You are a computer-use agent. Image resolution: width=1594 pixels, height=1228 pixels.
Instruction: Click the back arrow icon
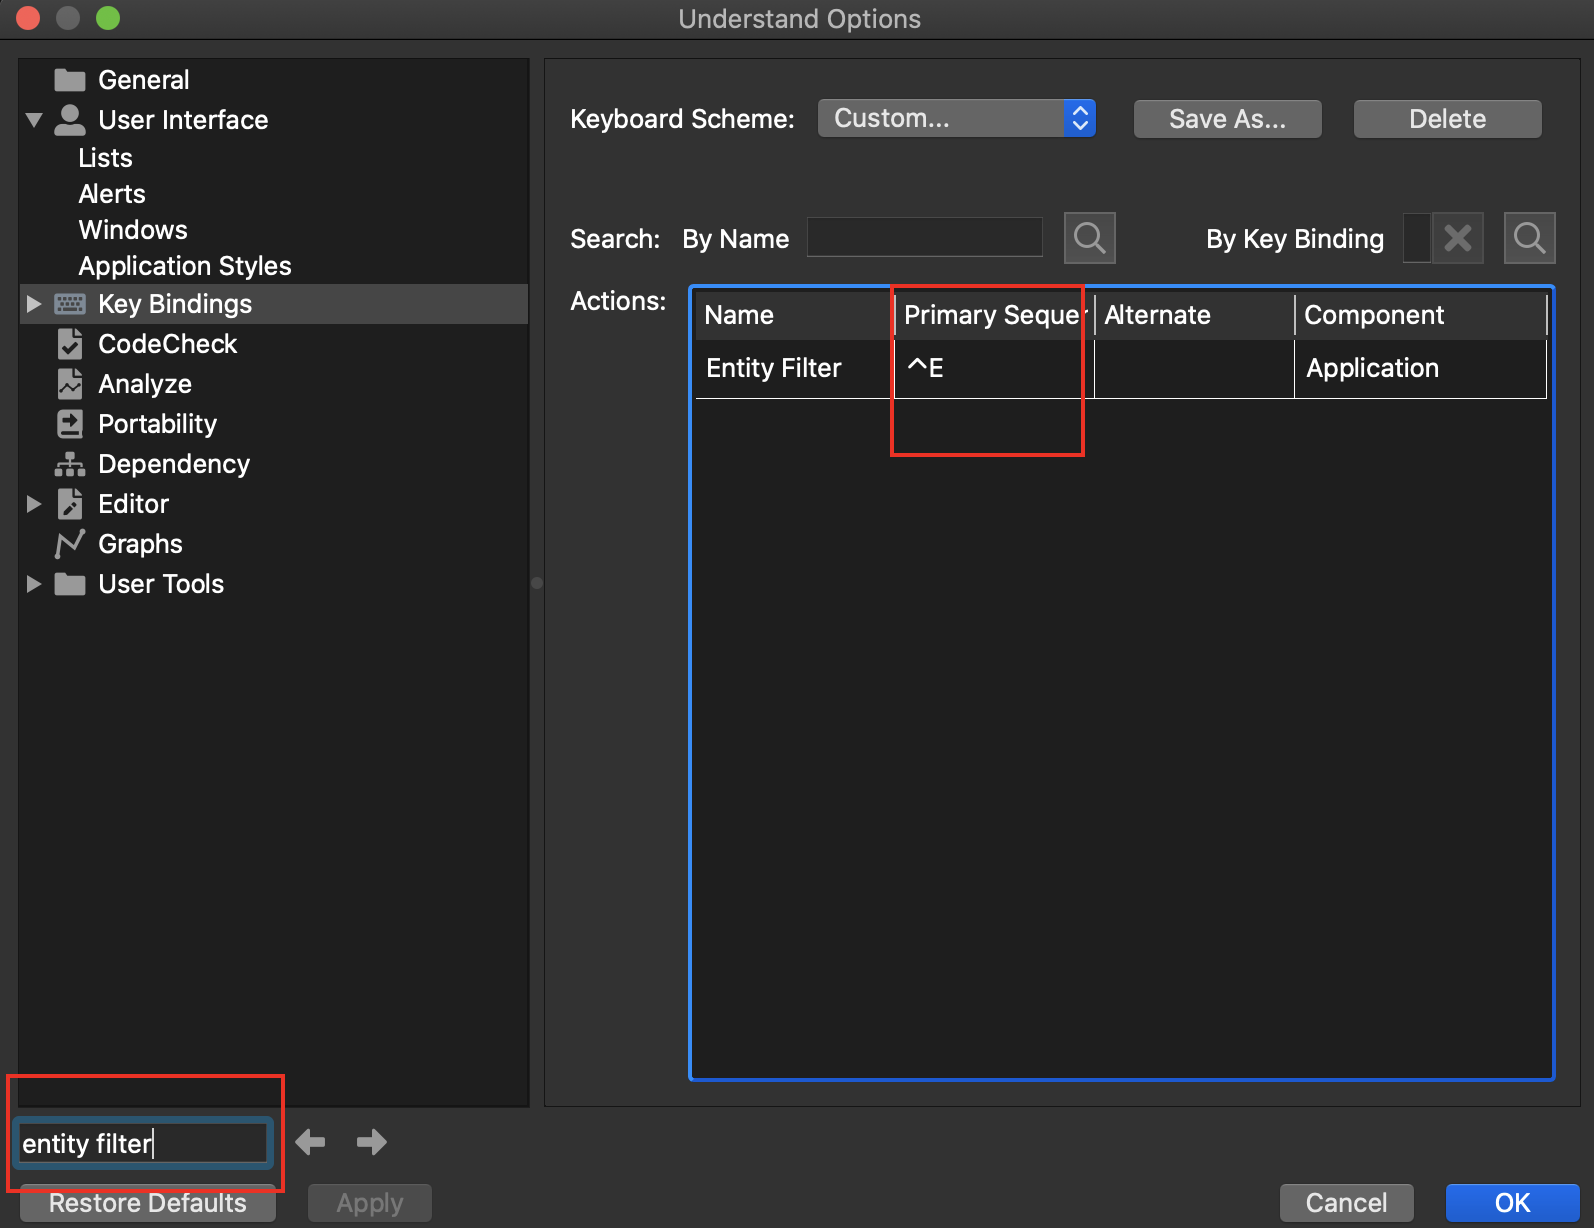(310, 1142)
